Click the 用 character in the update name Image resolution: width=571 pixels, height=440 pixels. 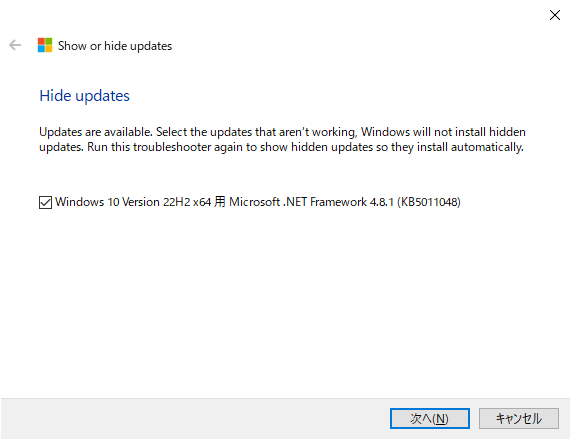[x=220, y=202]
